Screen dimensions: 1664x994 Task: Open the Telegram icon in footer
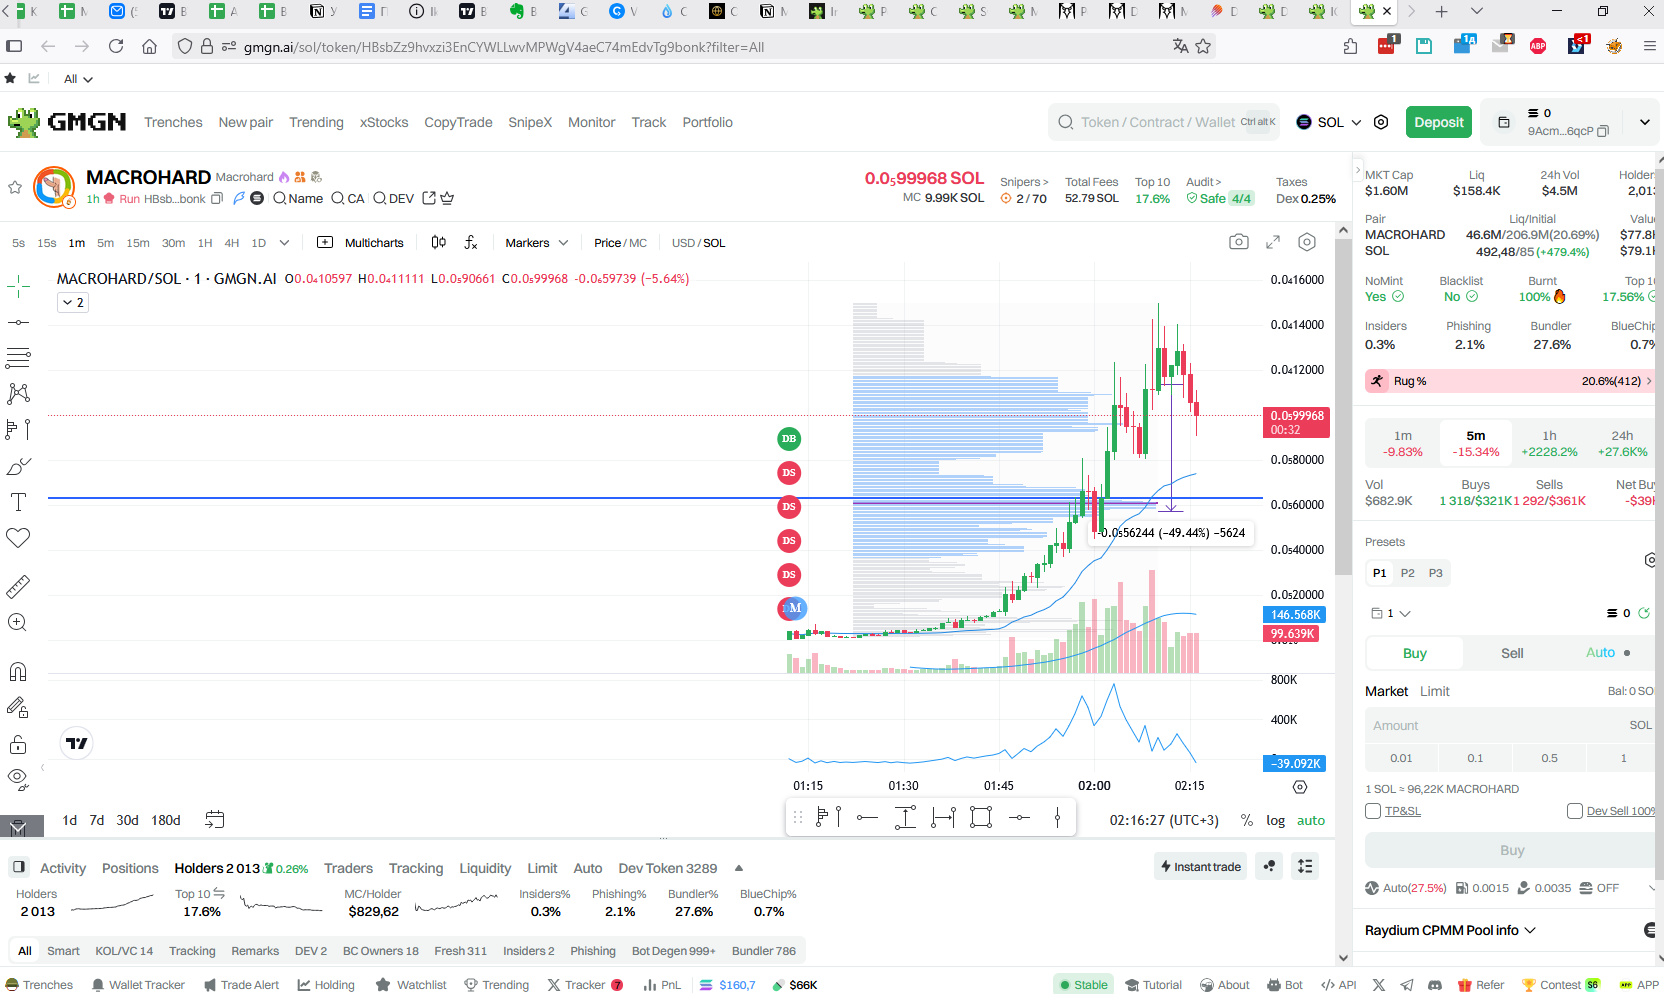[1407, 985]
